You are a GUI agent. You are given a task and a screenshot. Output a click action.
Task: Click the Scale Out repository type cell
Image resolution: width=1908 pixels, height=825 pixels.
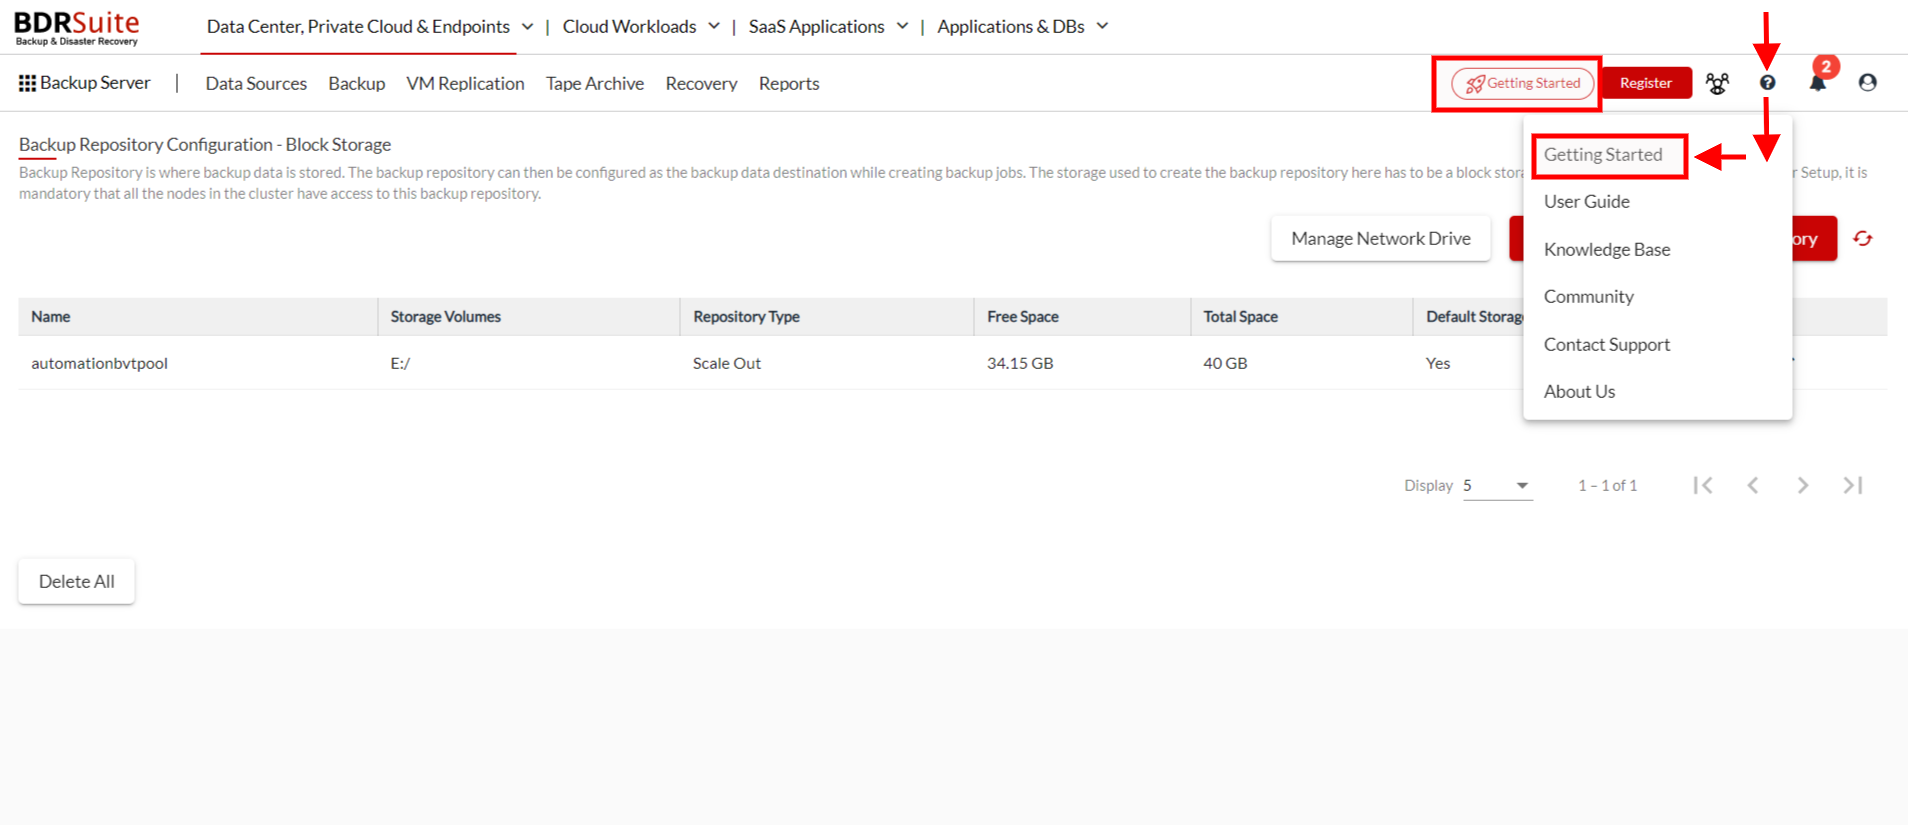(727, 364)
